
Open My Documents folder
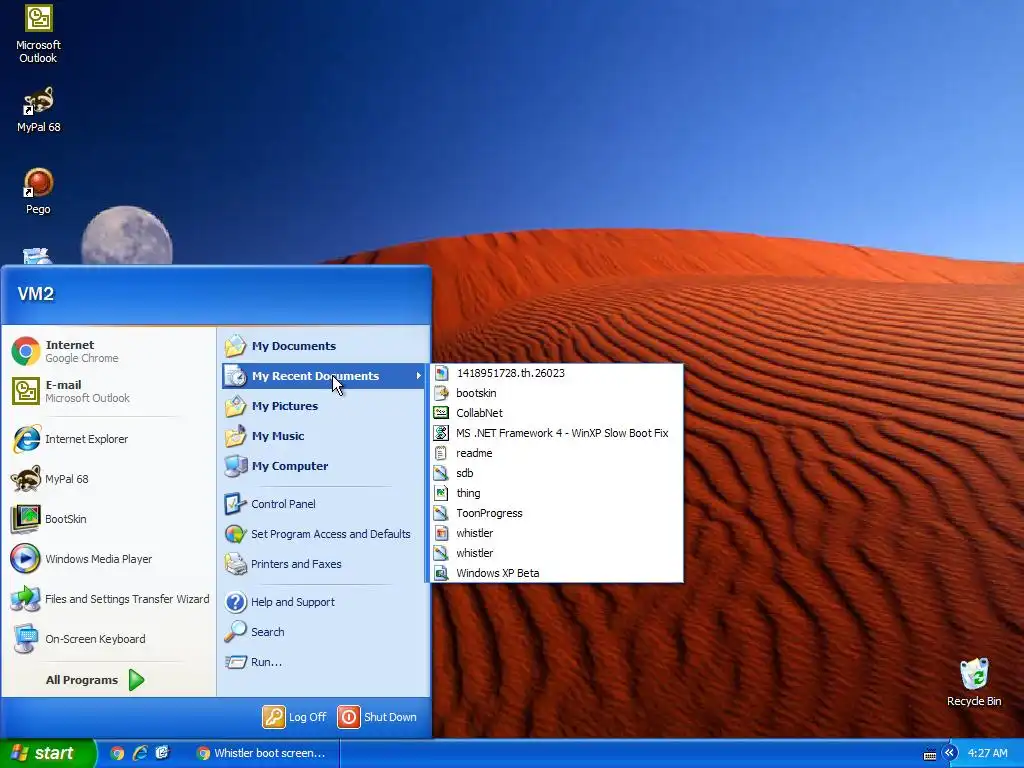pyautogui.click(x=323, y=346)
